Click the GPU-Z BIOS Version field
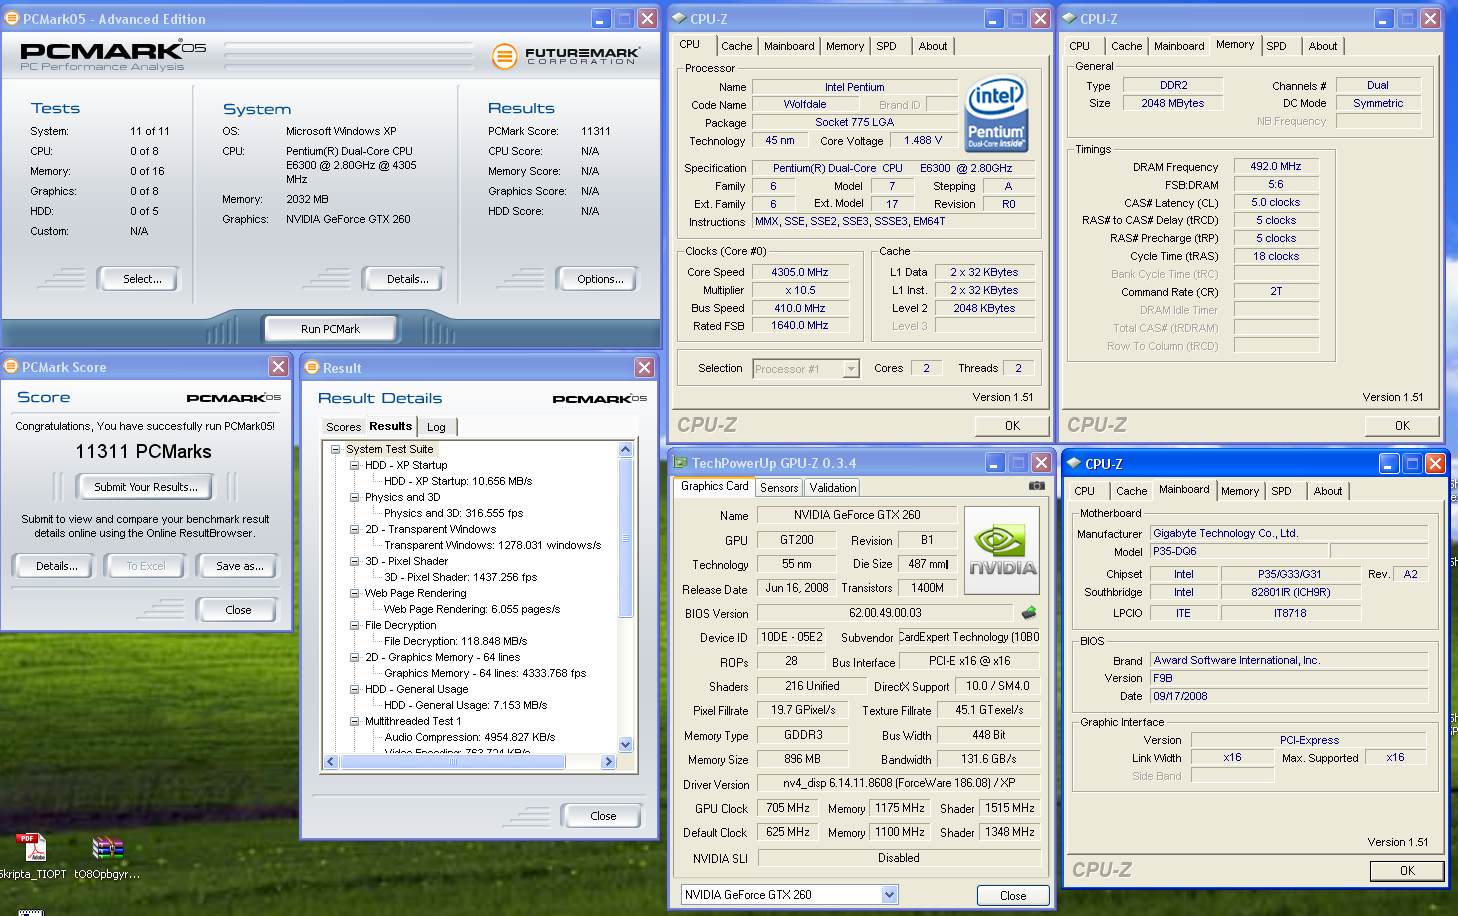The height and width of the screenshot is (916, 1458). (885, 613)
